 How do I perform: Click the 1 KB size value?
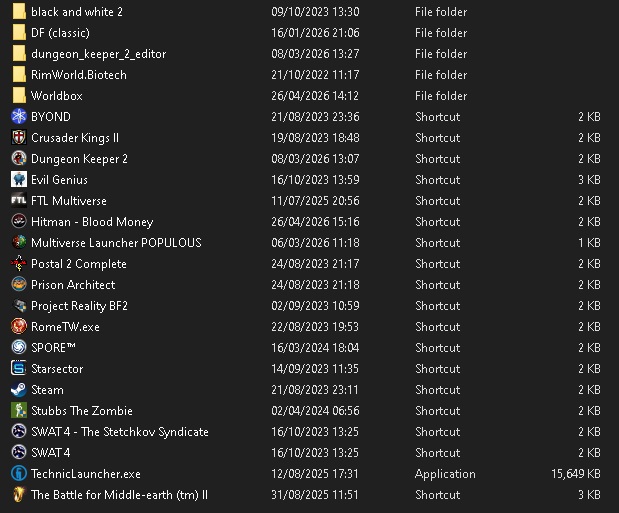(589, 242)
